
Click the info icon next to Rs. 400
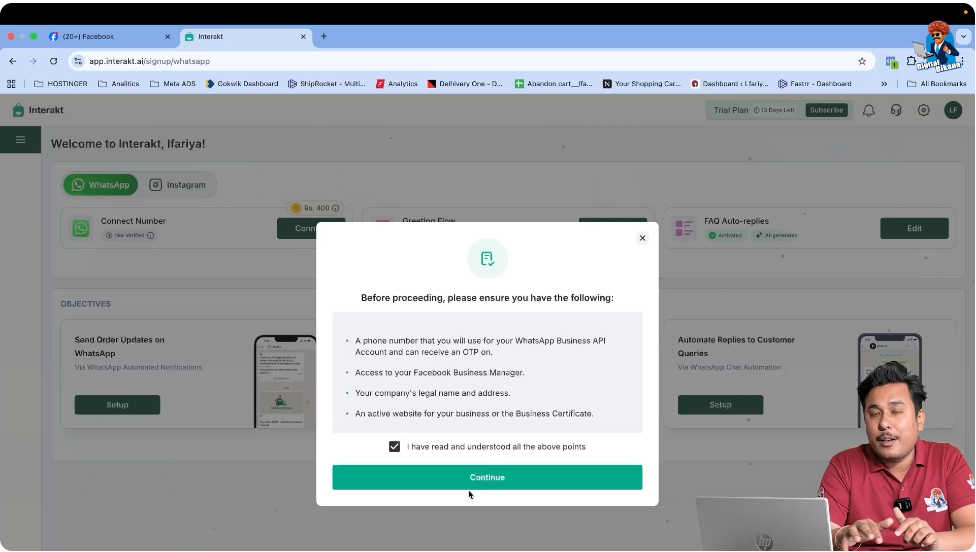tap(336, 208)
